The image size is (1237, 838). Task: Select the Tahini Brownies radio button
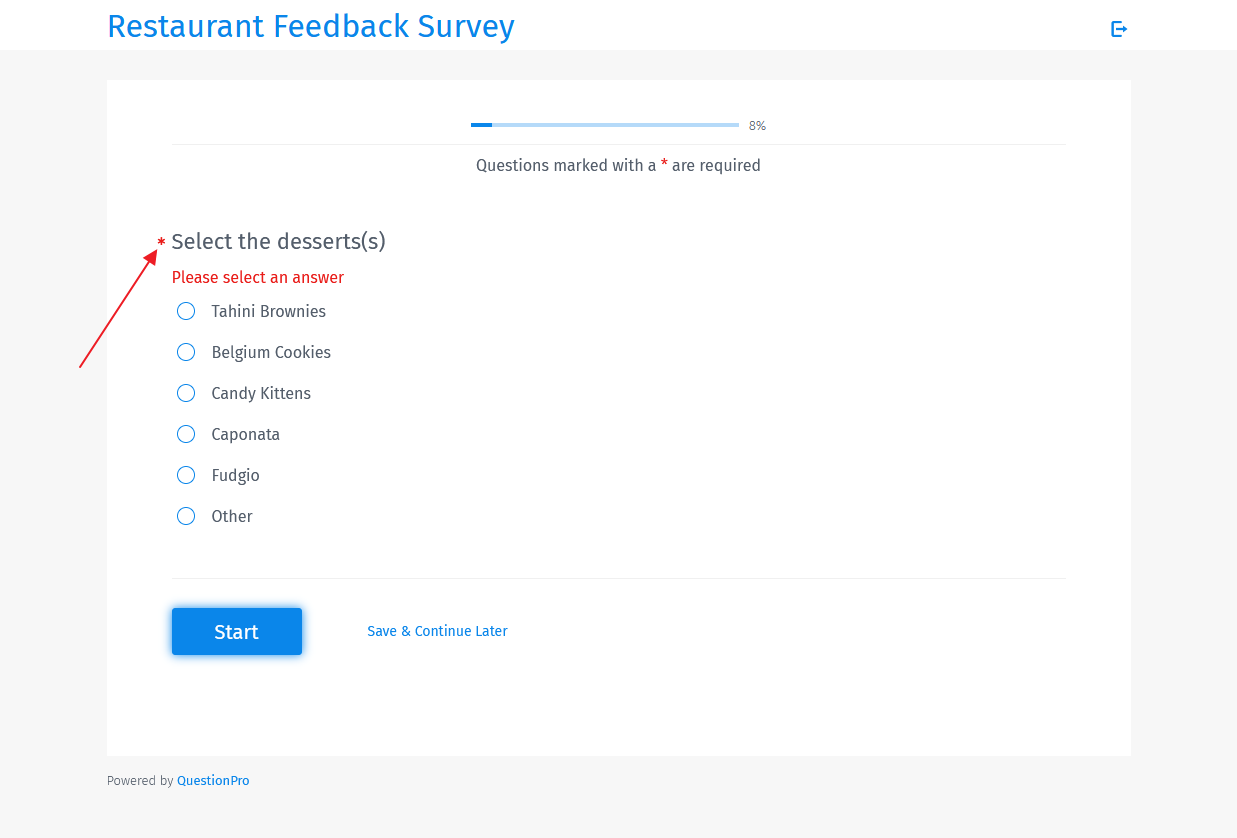(186, 311)
